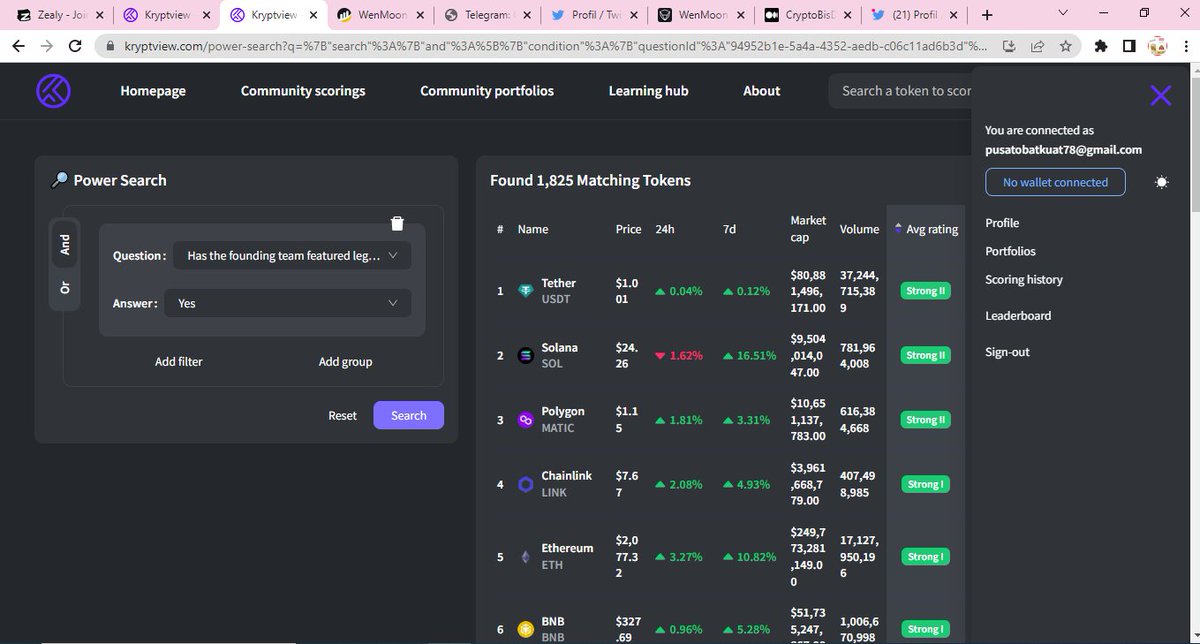1200x644 pixels.
Task: Click the Reset button
Action: (x=342, y=415)
